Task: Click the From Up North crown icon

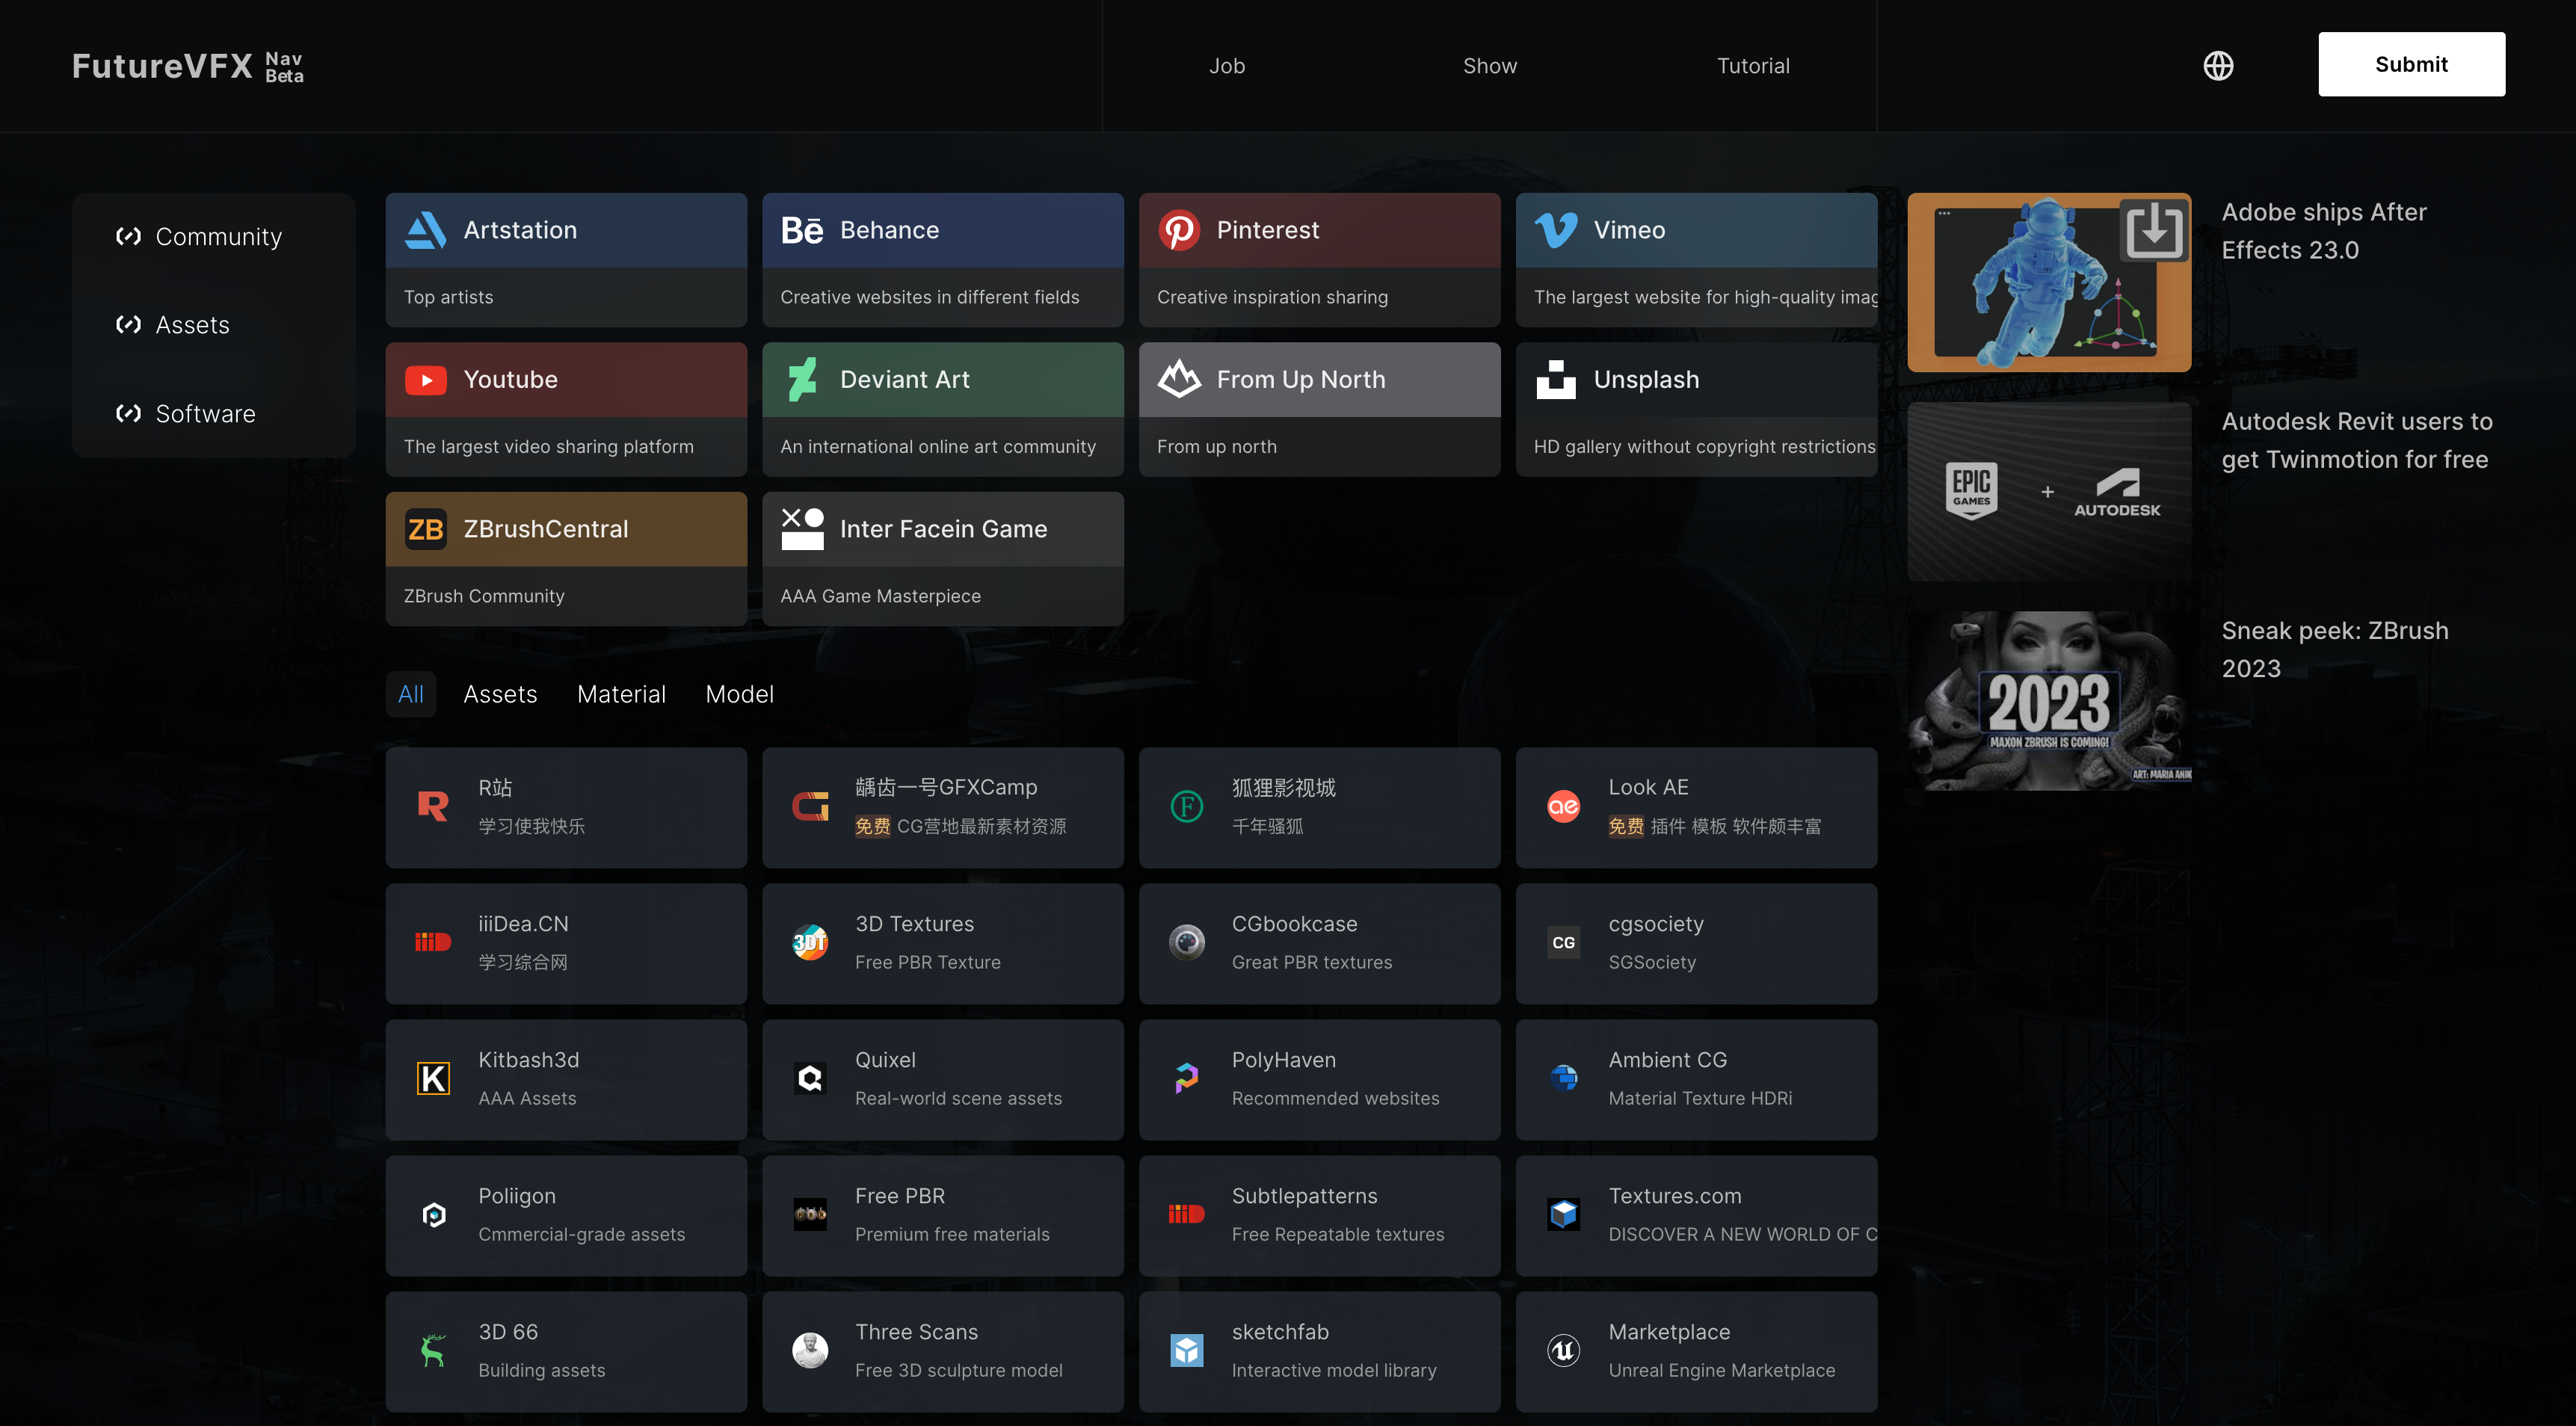Action: 1179,379
